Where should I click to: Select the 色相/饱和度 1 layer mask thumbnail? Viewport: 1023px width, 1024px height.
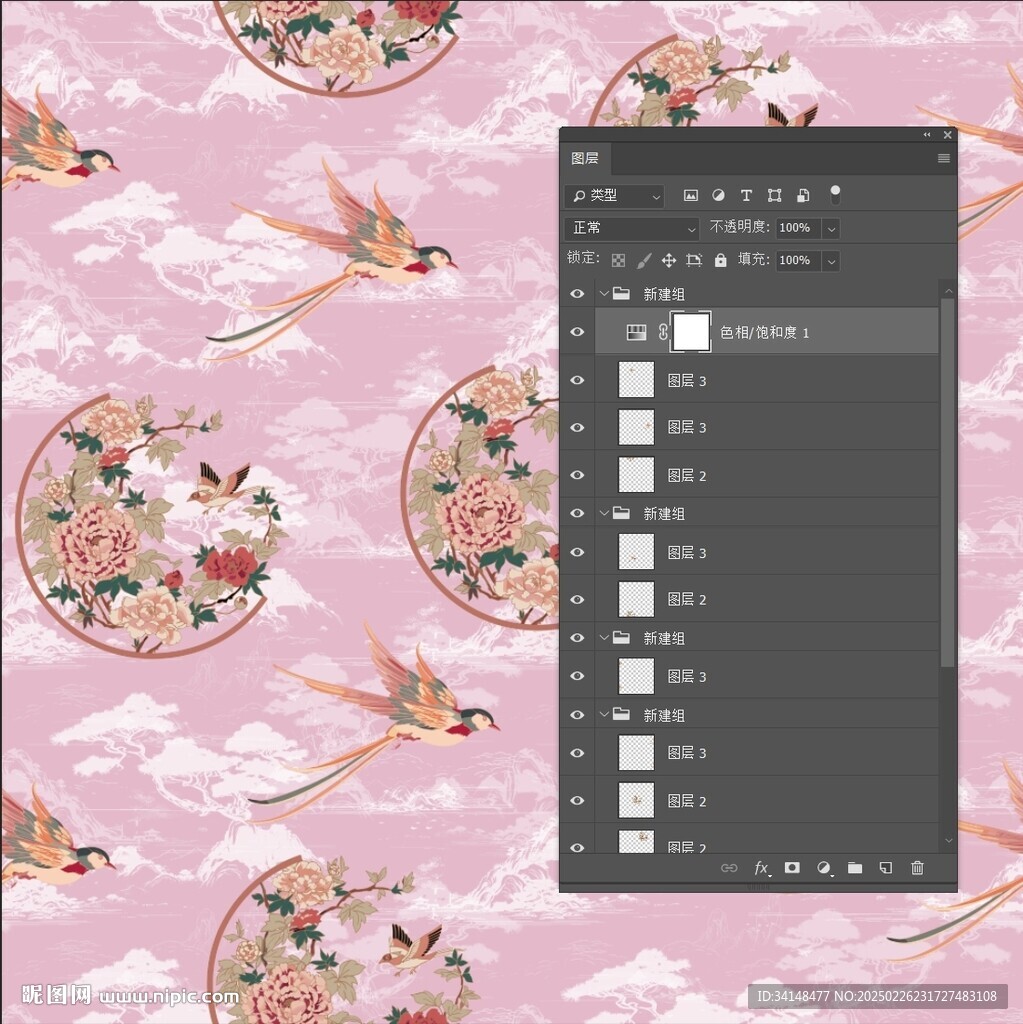coord(690,332)
